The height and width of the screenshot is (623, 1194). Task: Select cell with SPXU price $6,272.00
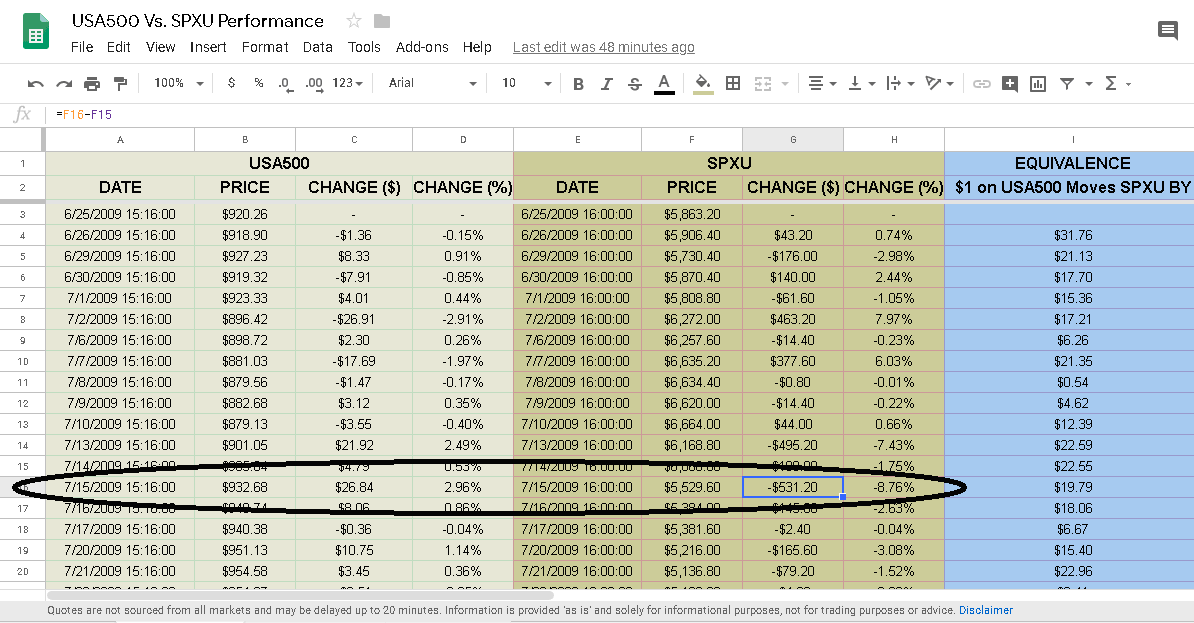click(691, 319)
